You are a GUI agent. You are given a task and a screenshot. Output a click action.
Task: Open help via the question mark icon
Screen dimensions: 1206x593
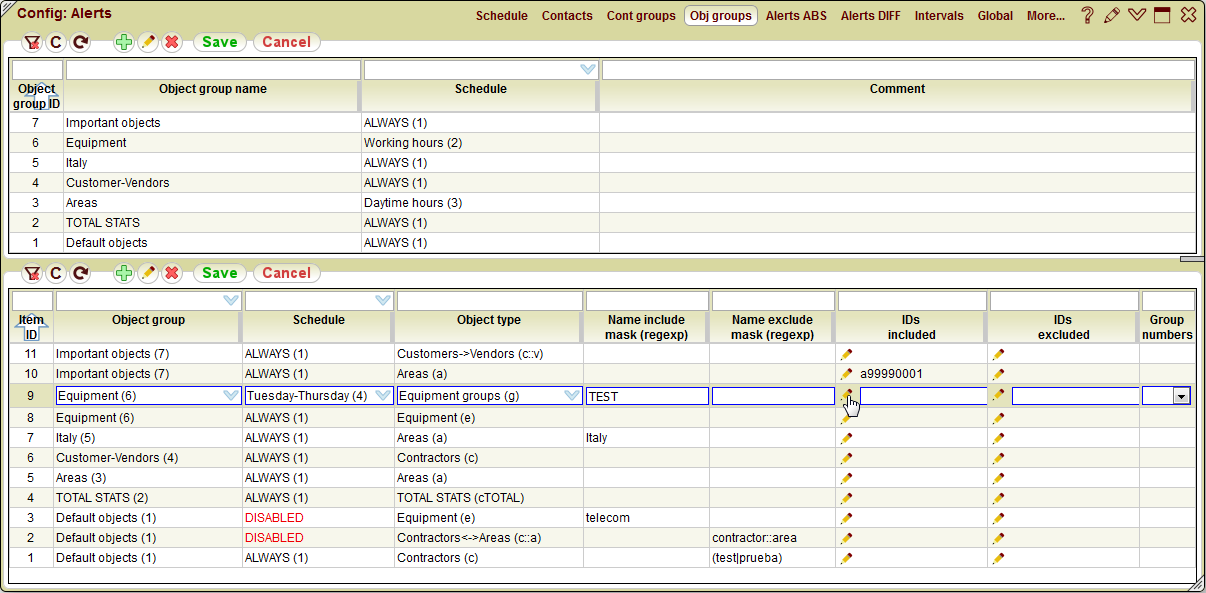click(x=1087, y=15)
